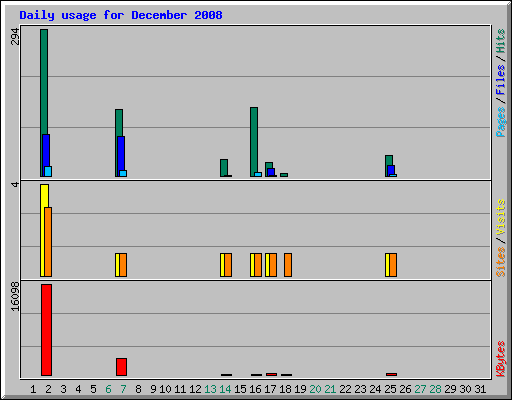Screen dimensions: 512x400
Task: Click the red KBytes bar for day 7
Action: pos(121,367)
